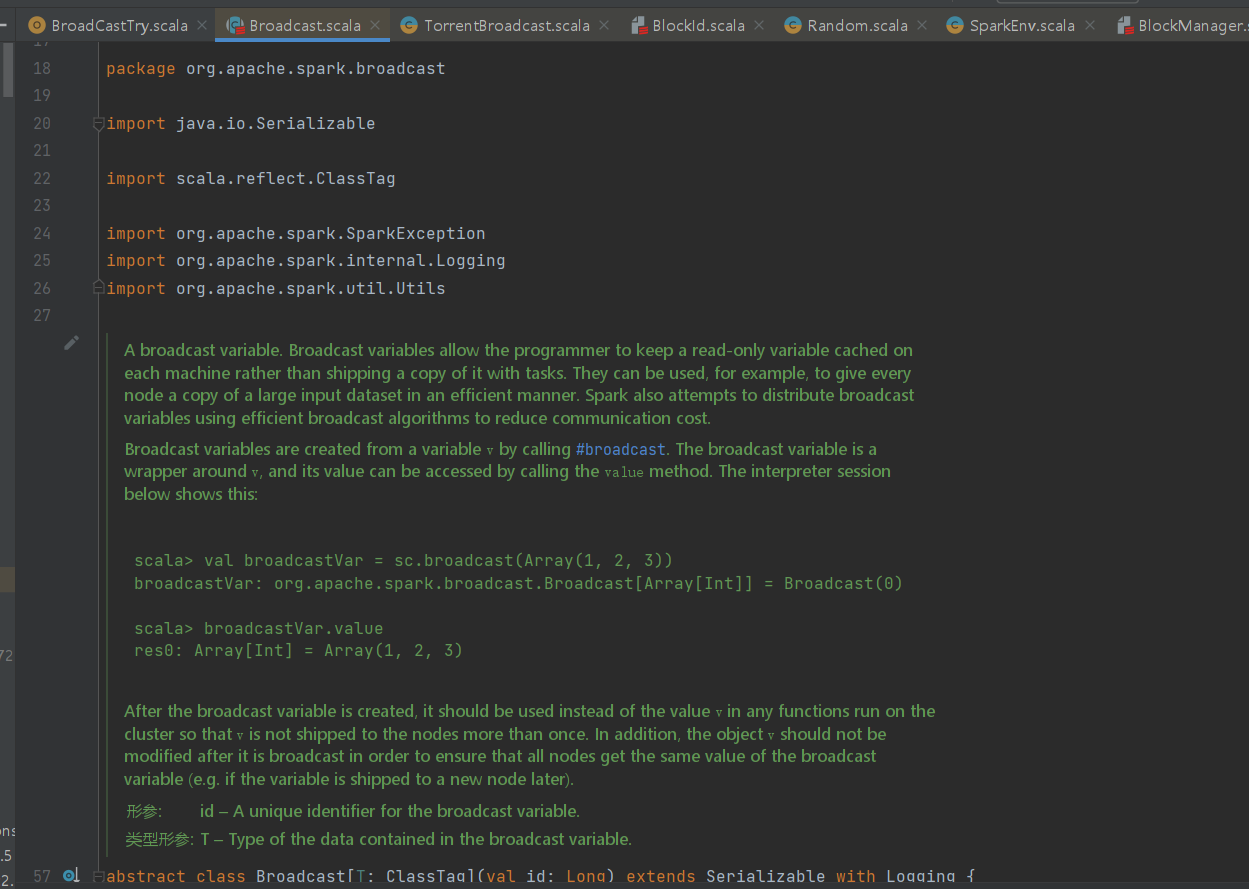Click the 'broadcastVar.value' example line
The height and width of the screenshot is (889, 1249).
(x=259, y=629)
